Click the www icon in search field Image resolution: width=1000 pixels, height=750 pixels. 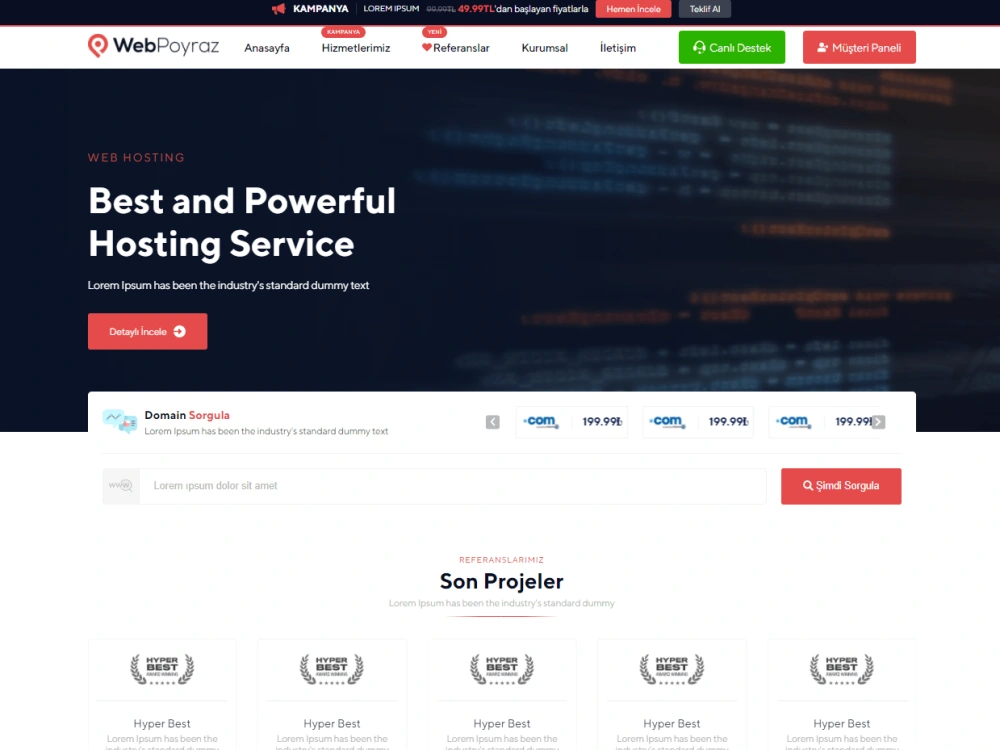click(121, 486)
